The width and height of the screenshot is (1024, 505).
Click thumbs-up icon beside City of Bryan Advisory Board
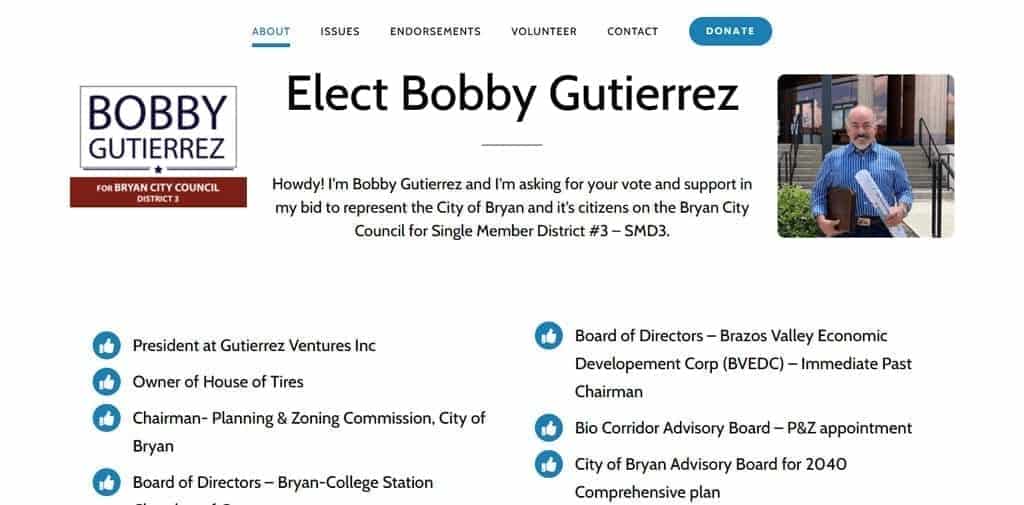click(x=548, y=464)
